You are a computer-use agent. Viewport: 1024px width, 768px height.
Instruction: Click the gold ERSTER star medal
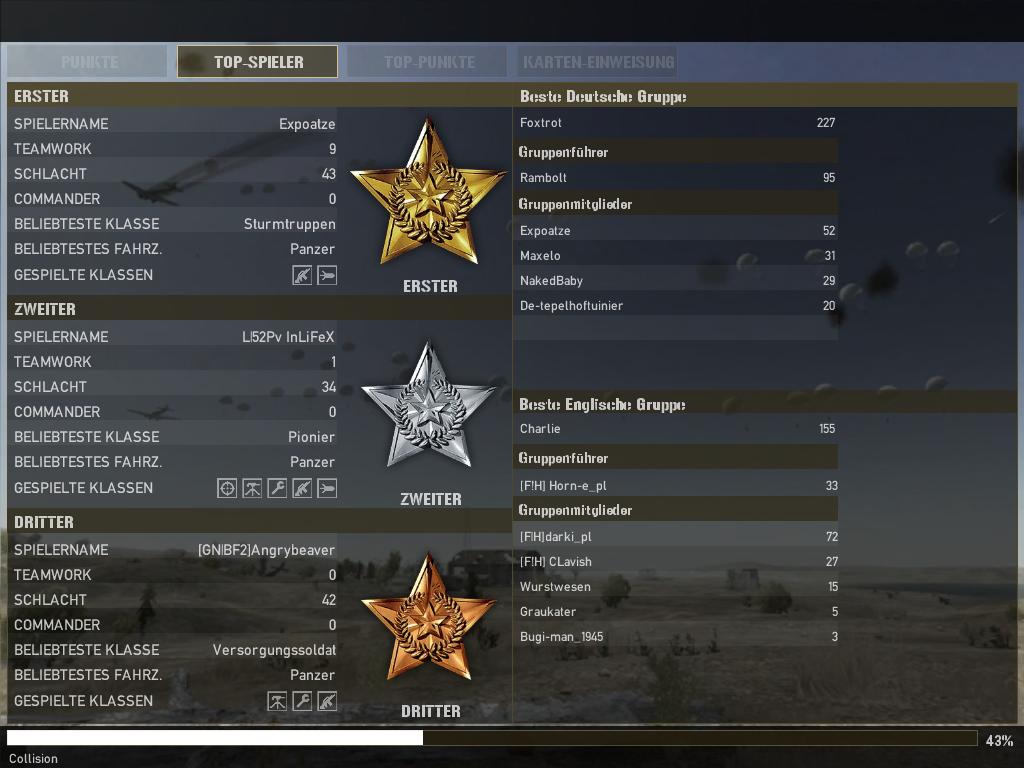pos(428,193)
